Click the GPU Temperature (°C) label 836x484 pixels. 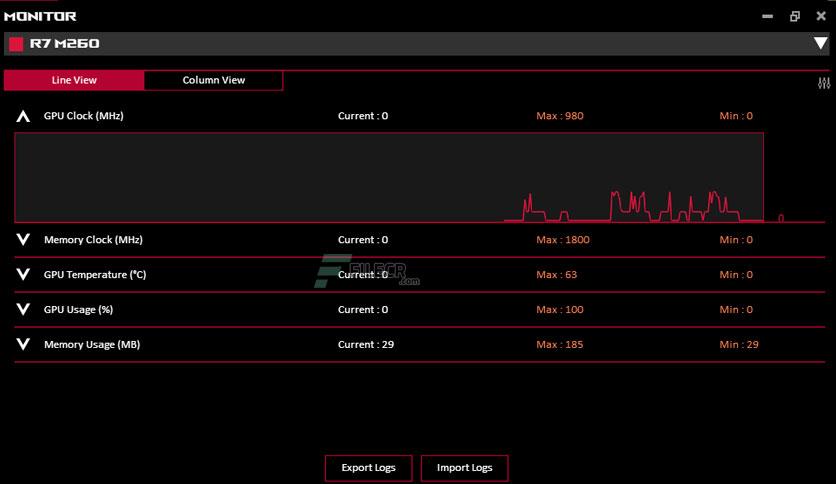[x=95, y=274]
